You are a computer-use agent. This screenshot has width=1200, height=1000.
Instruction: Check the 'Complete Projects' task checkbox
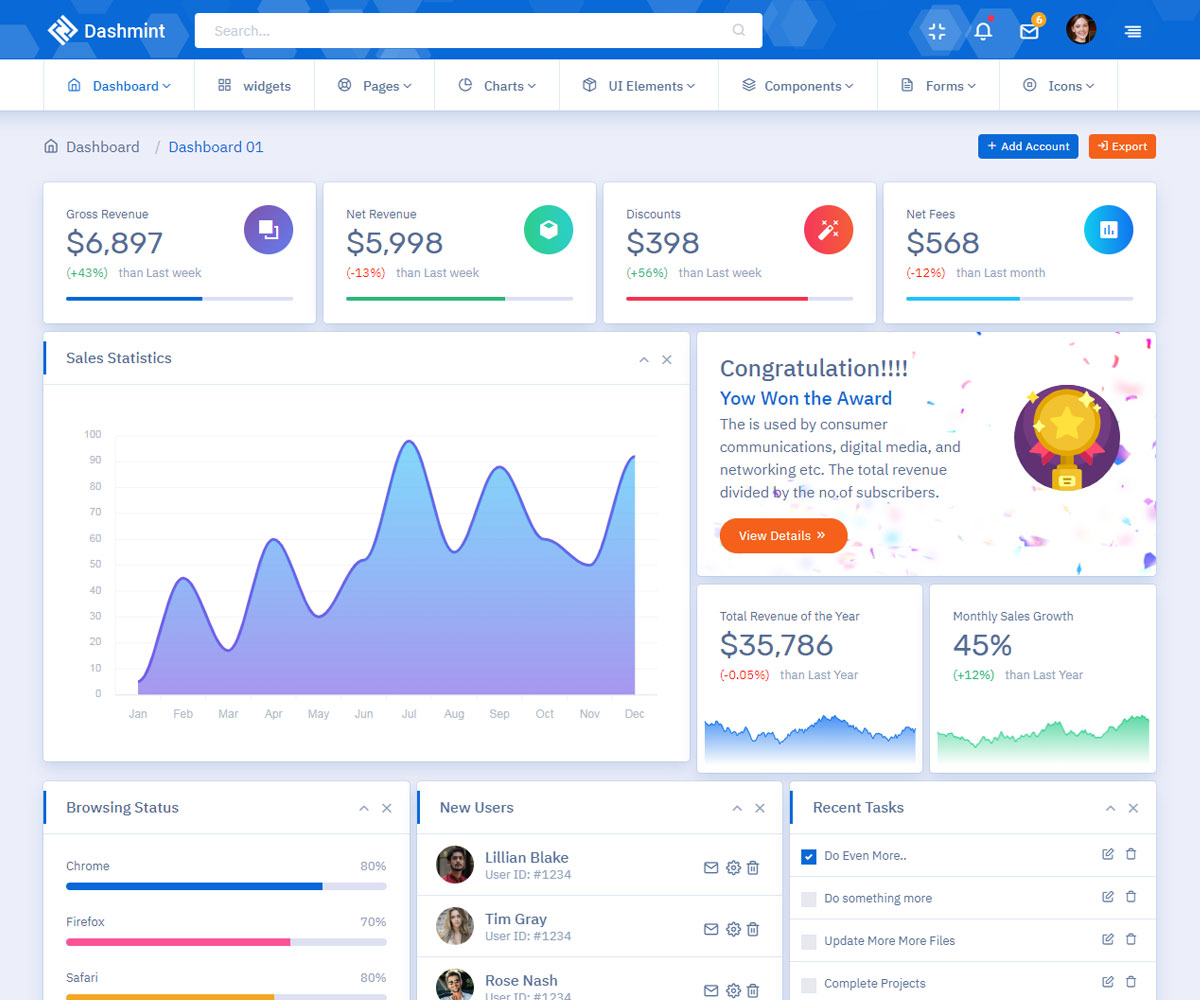[x=809, y=985]
